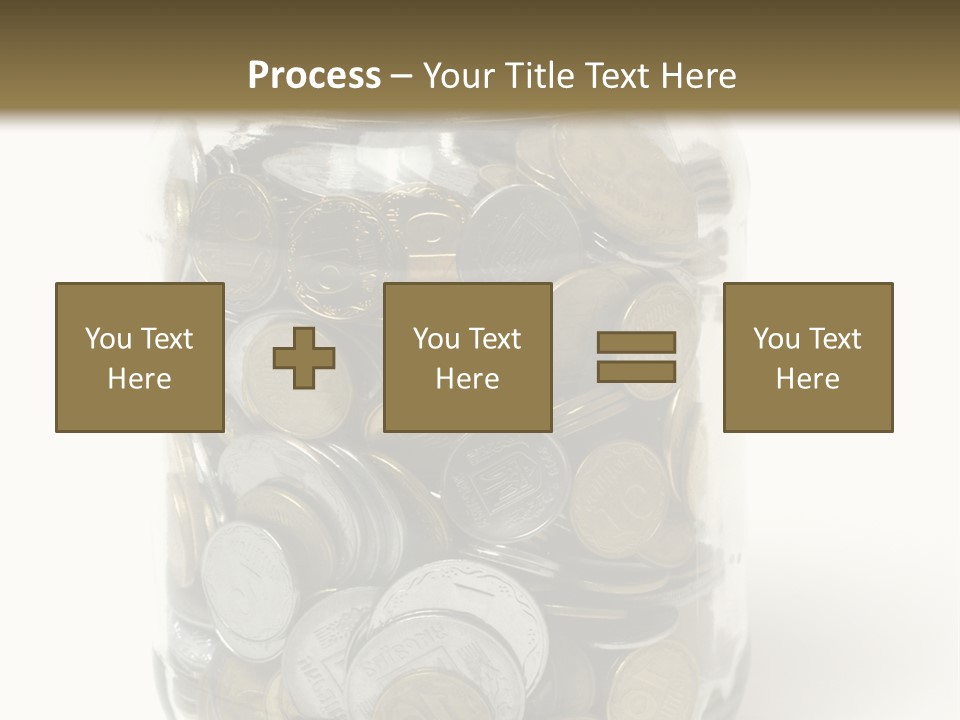
Task: Click the dash between Process and Your Title
Action: [x=401, y=76]
